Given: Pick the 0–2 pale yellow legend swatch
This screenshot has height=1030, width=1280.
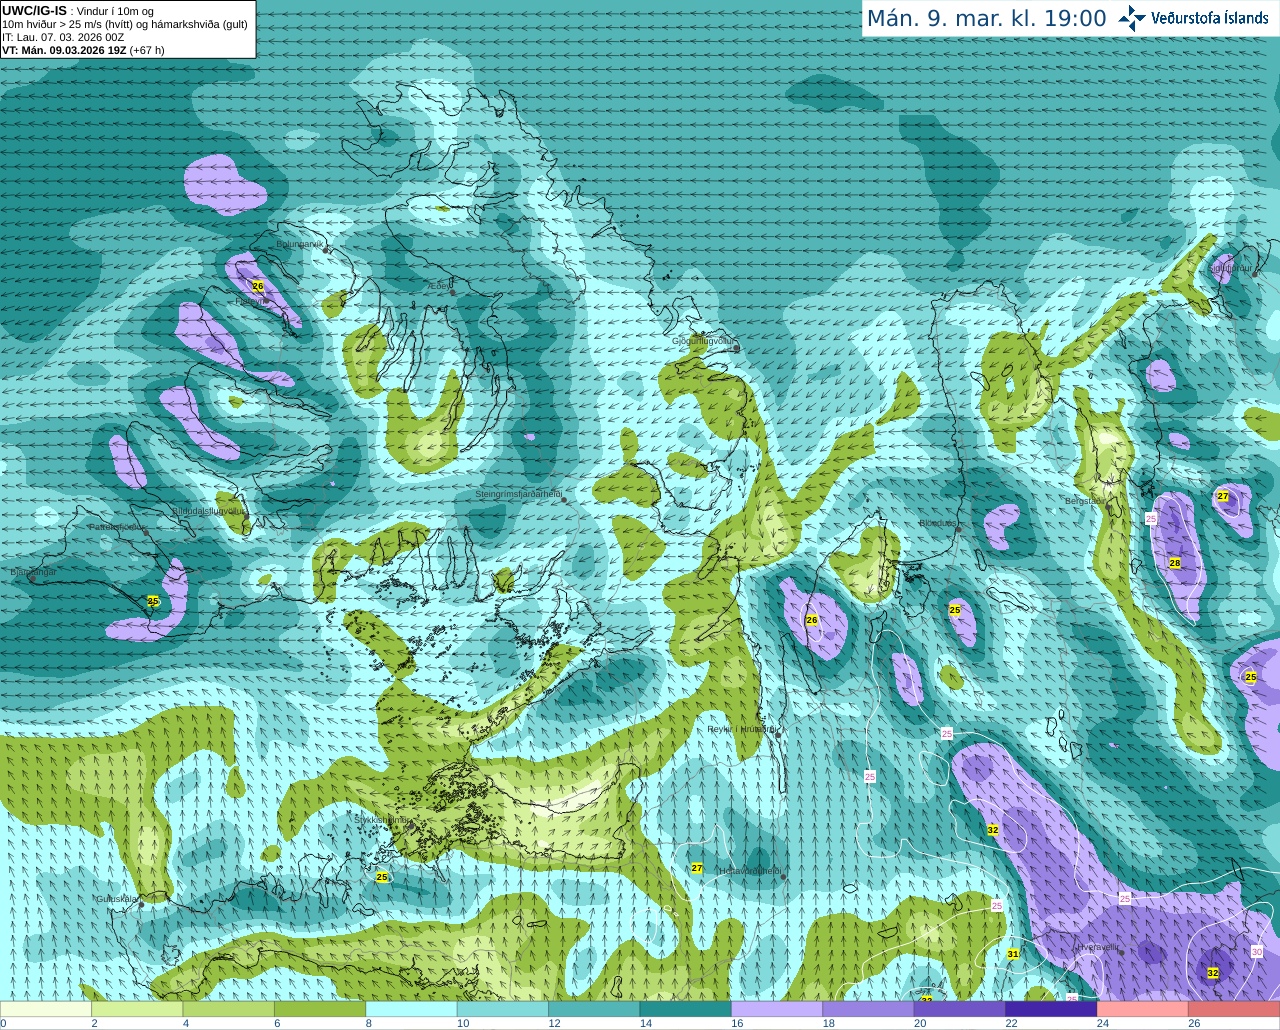Looking at the screenshot, I should tap(46, 1009).
